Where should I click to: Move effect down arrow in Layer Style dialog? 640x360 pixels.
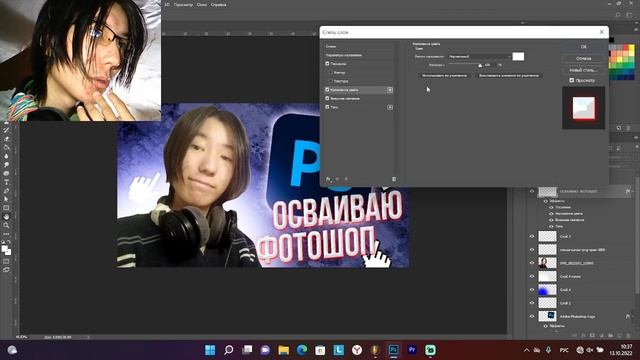tap(346, 179)
